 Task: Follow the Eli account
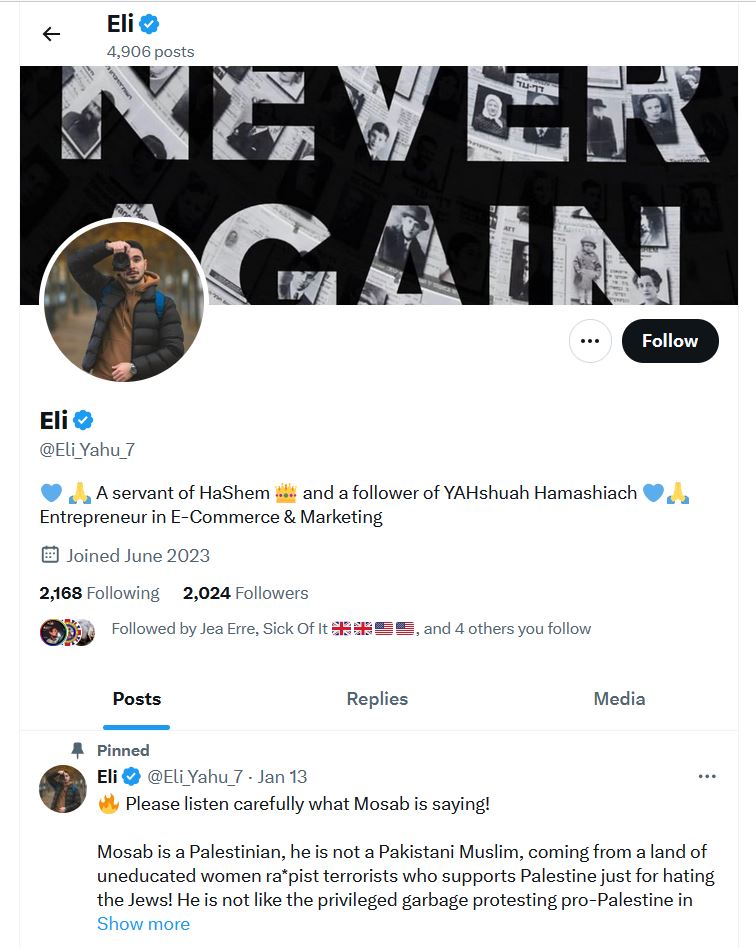pyautogui.click(x=670, y=341)
